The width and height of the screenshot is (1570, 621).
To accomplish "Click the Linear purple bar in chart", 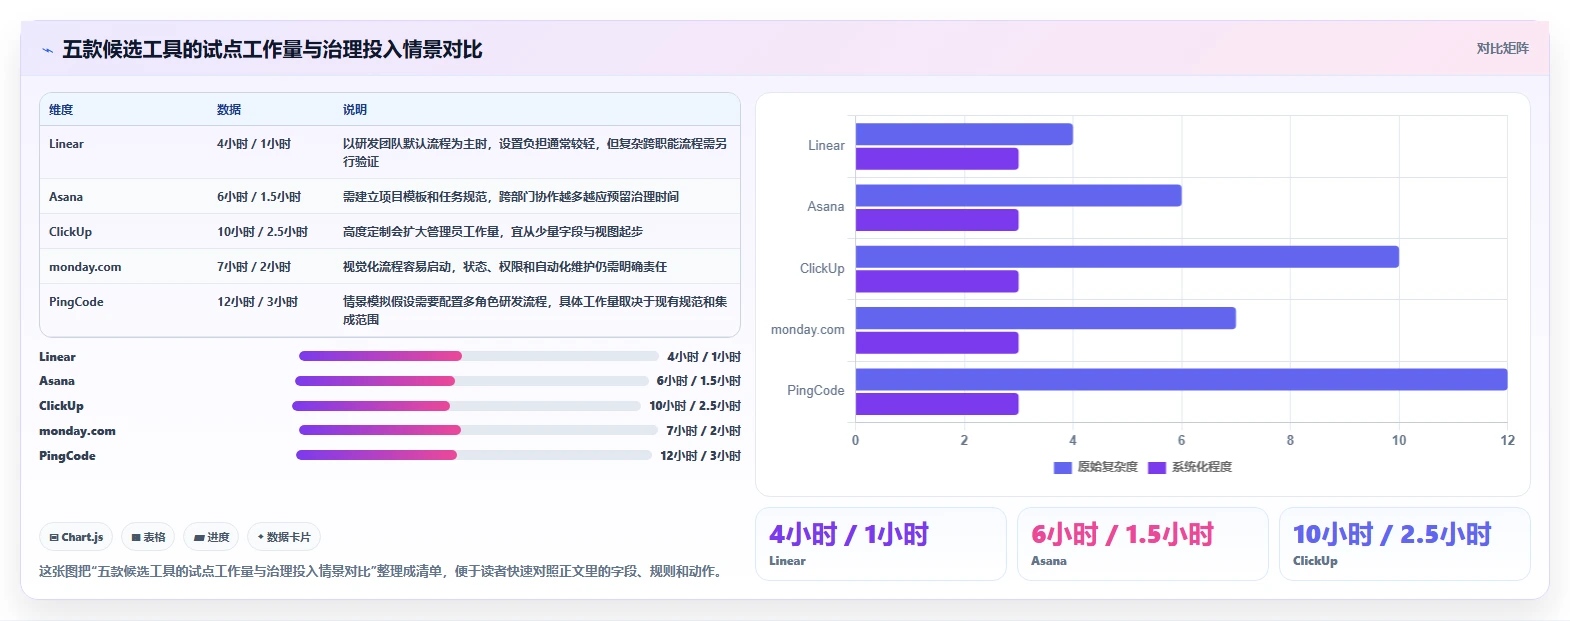I will pyautogui.click(x=937, y=159).
